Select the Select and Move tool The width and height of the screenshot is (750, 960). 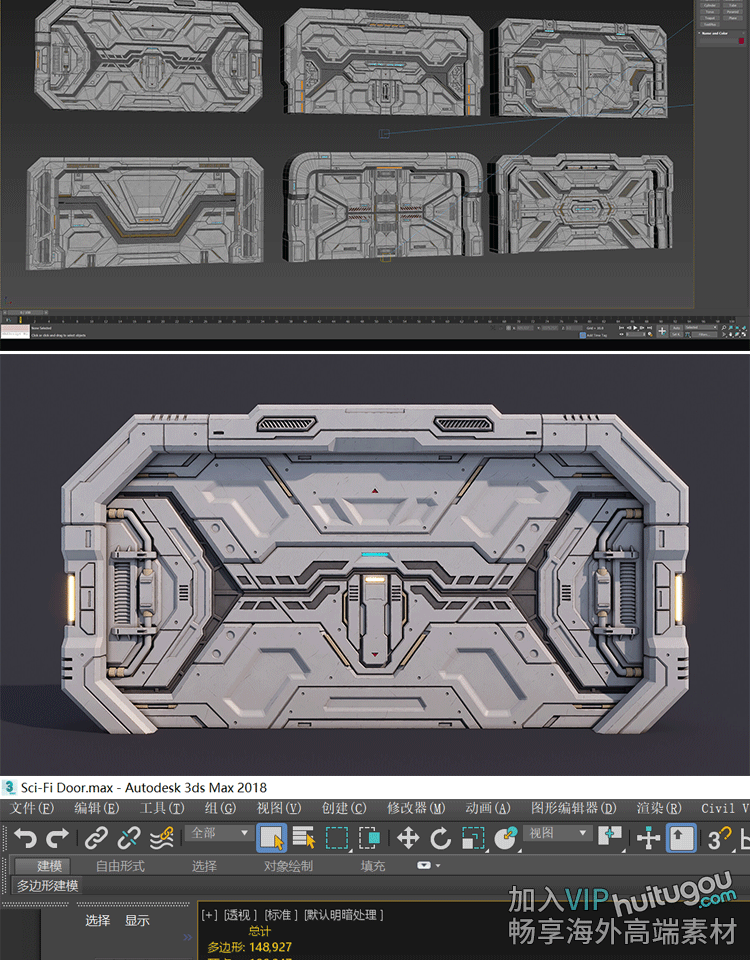point(408,838)
